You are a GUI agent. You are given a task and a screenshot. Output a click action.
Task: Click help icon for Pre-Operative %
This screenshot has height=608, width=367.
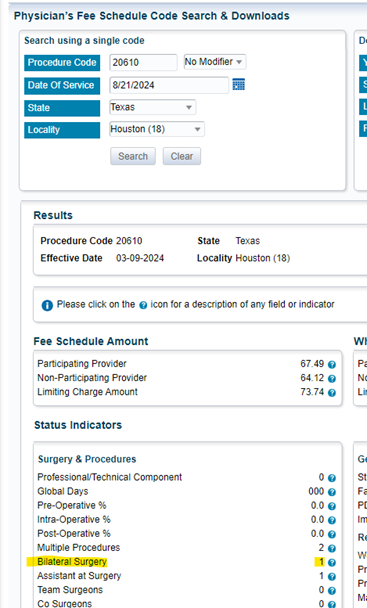332,506
